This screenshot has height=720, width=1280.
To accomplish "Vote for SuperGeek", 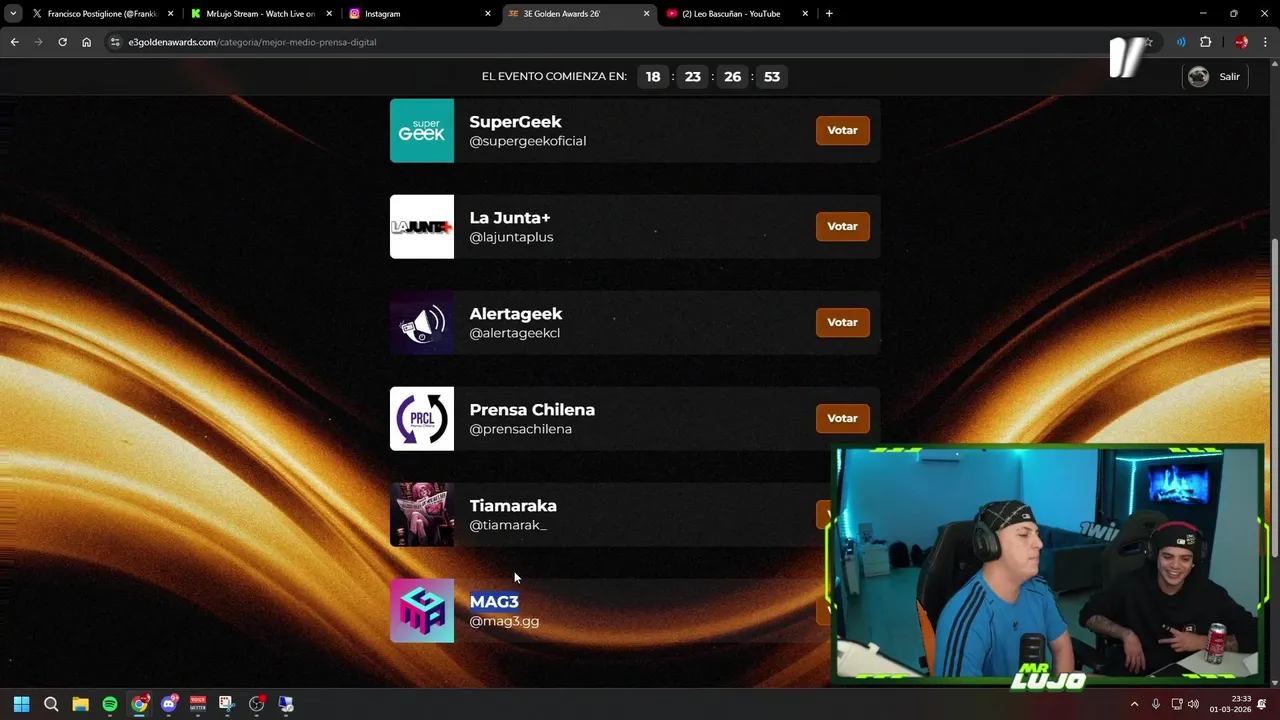I will (x=842, y=130).
